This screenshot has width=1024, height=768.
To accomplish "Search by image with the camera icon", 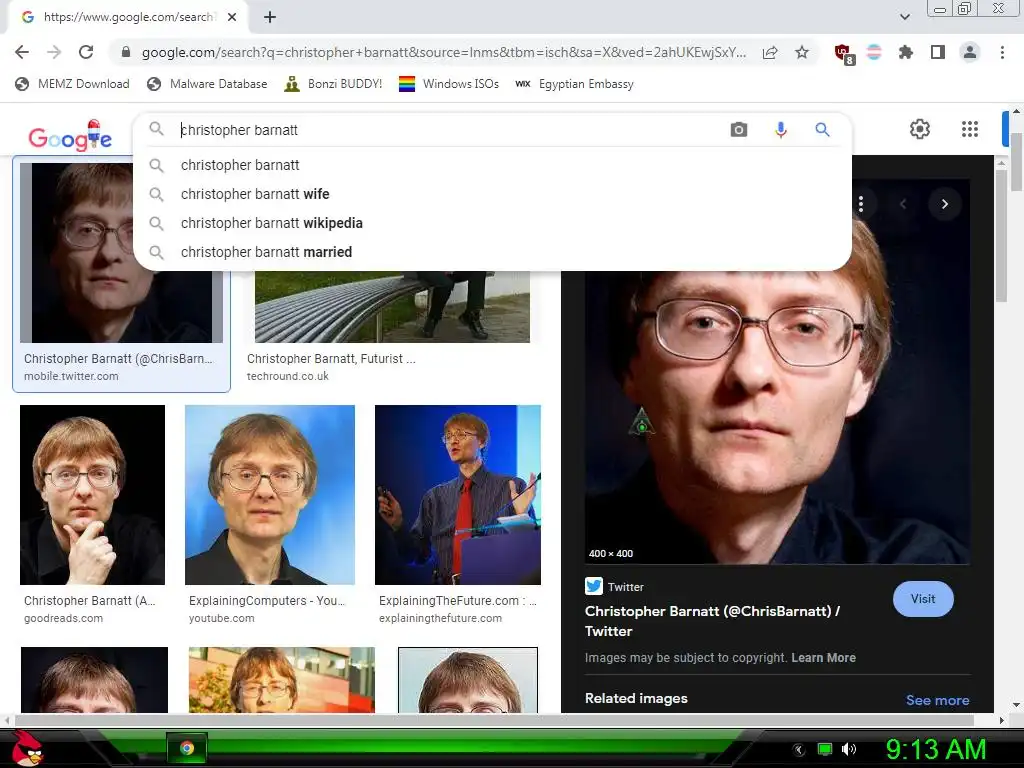I will tap(739, 129).
